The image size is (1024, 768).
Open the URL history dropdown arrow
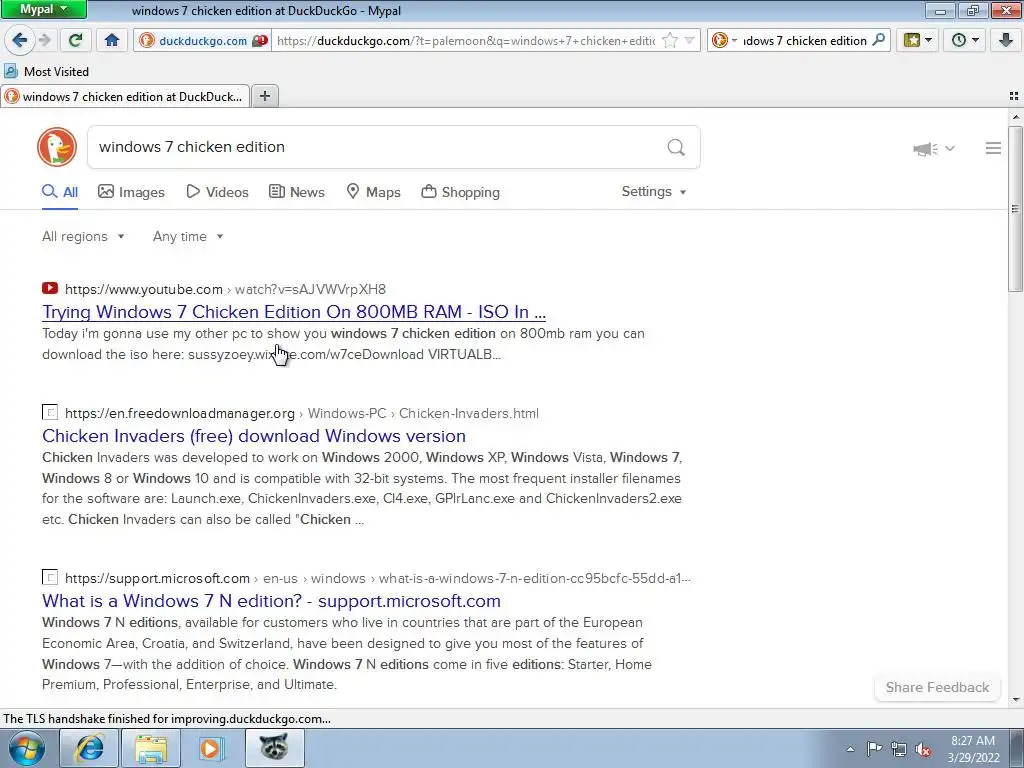point(690,40)
